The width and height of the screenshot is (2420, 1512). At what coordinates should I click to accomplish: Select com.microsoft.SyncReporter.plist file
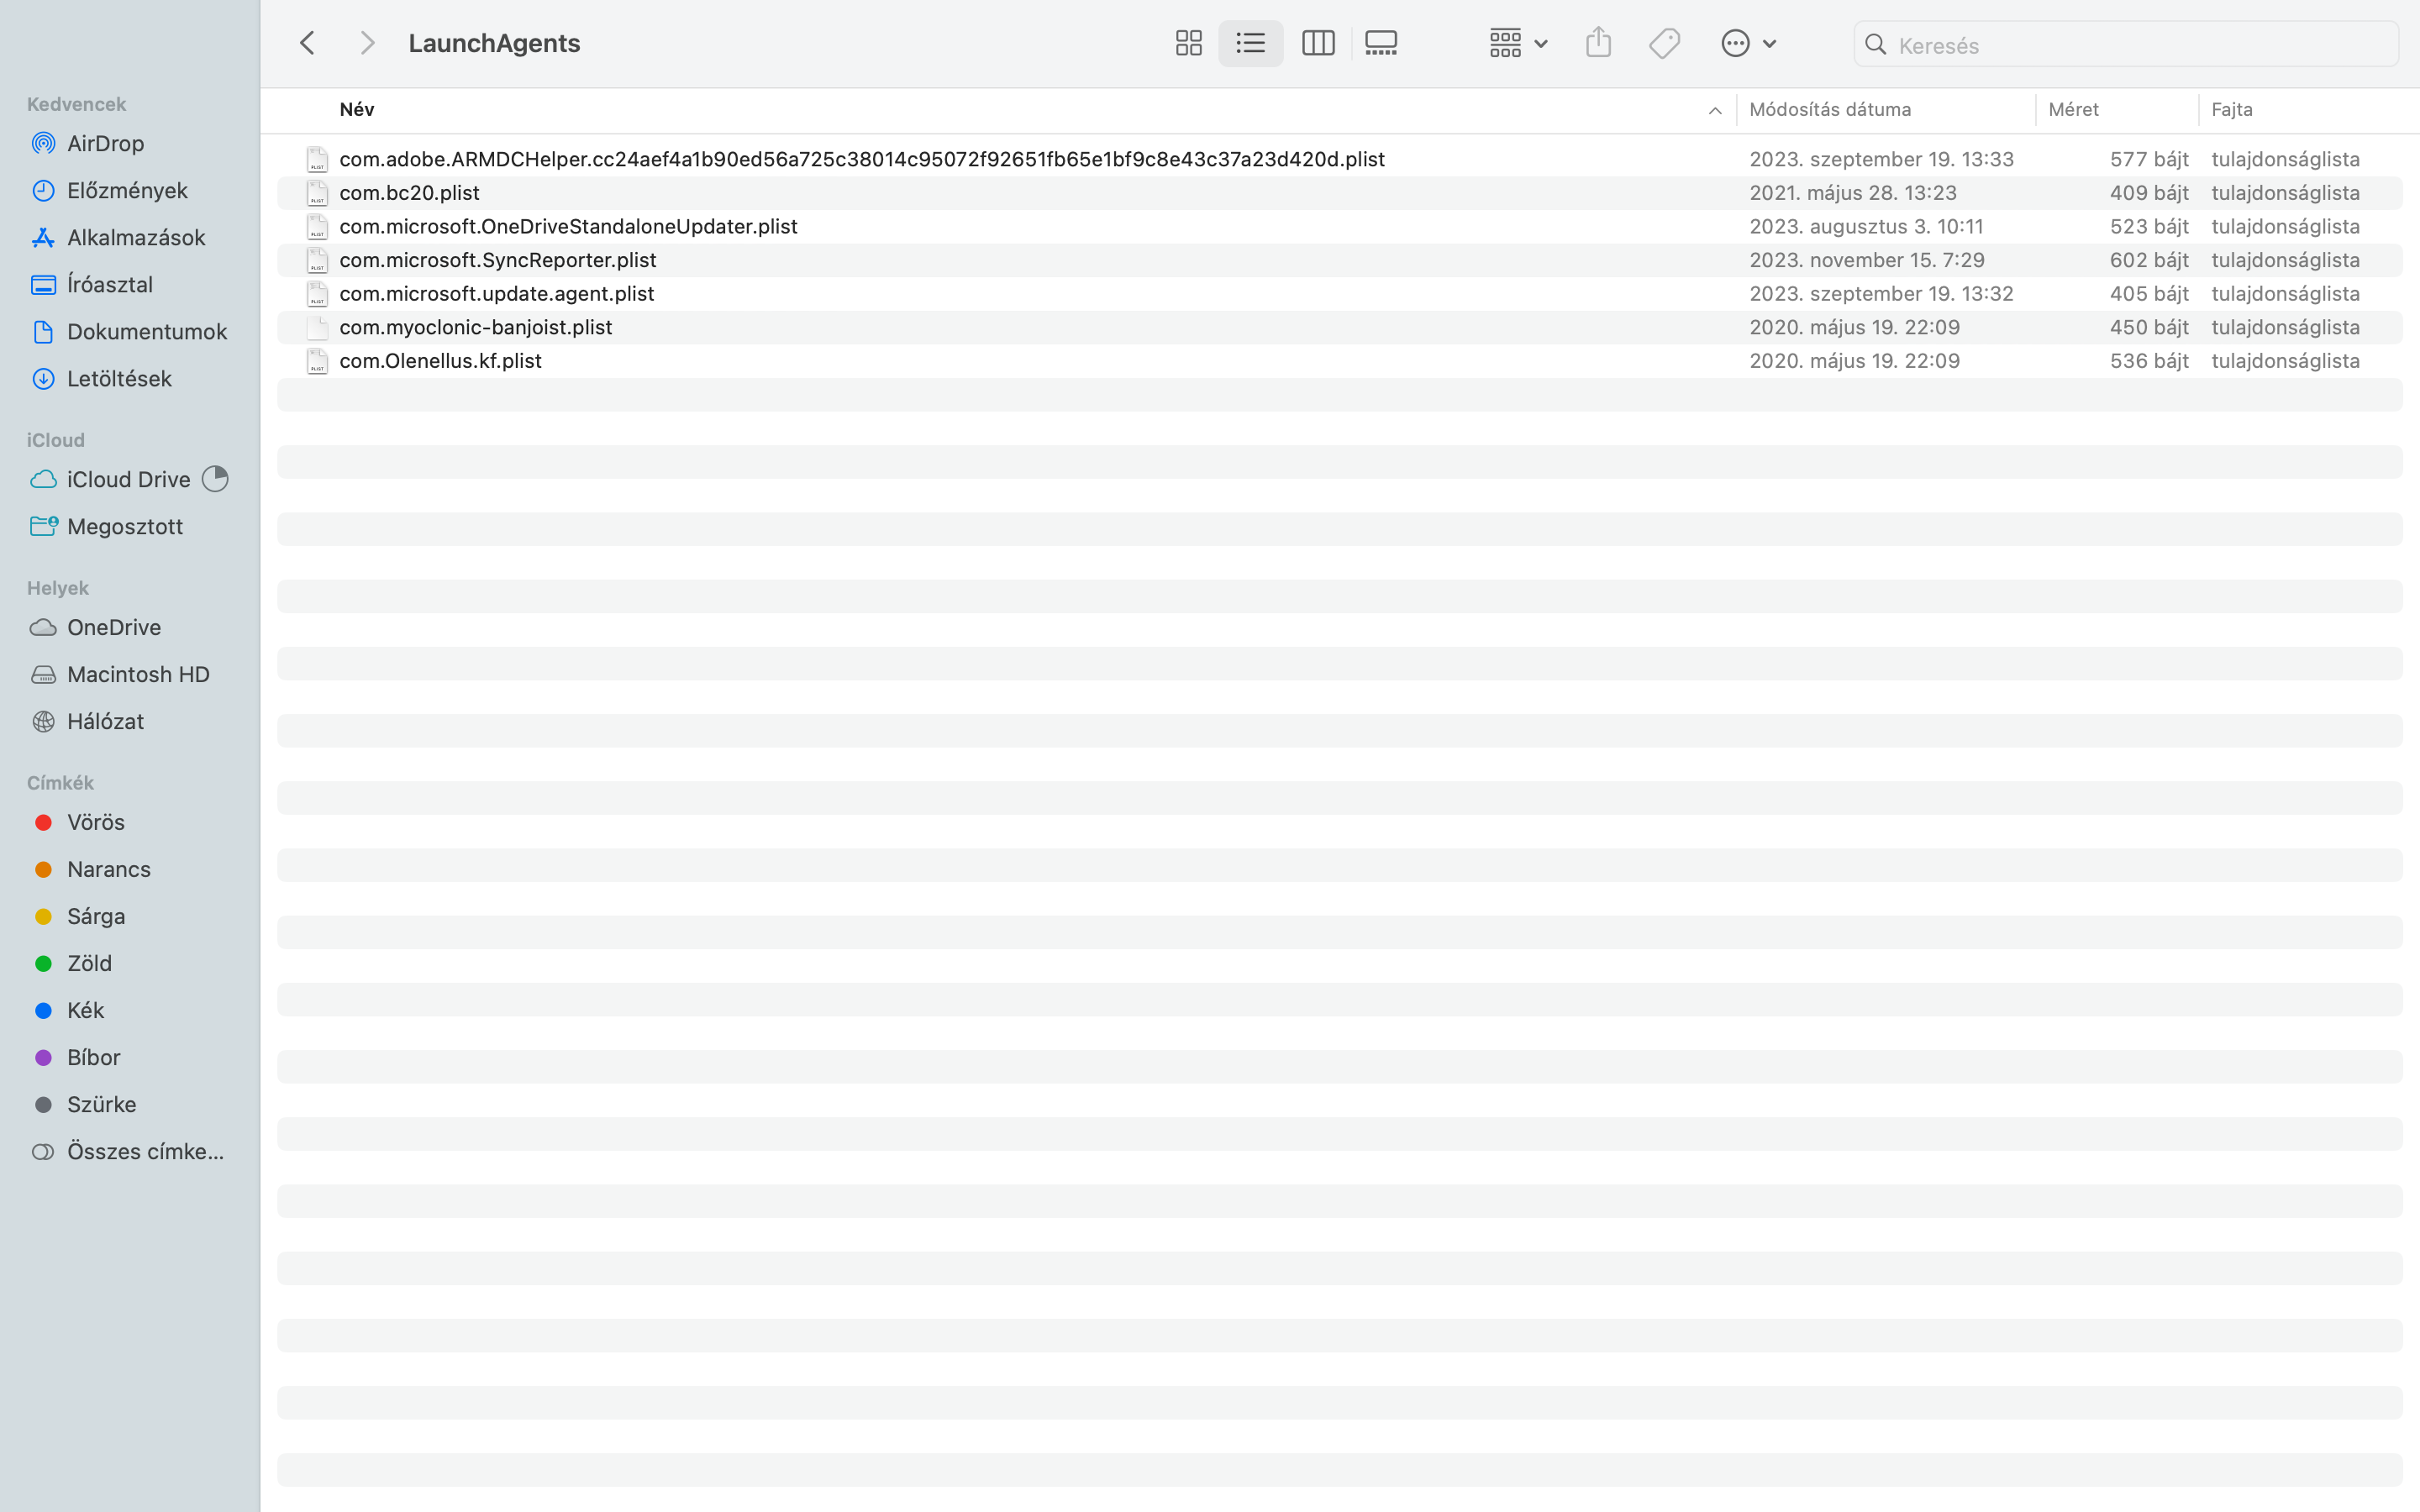pyautogui.click(x=498, y=260)
